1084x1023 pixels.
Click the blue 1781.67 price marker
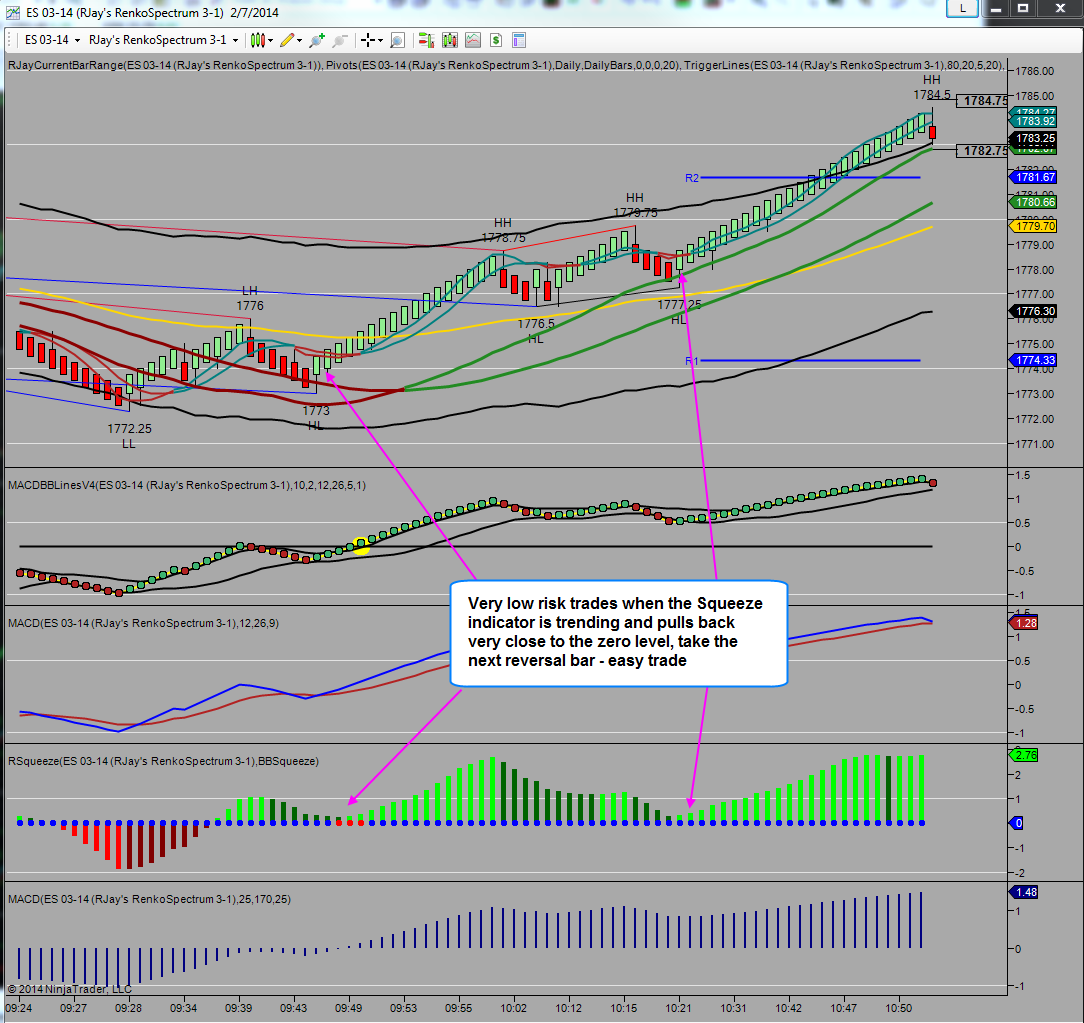[x=1034, y=177]
